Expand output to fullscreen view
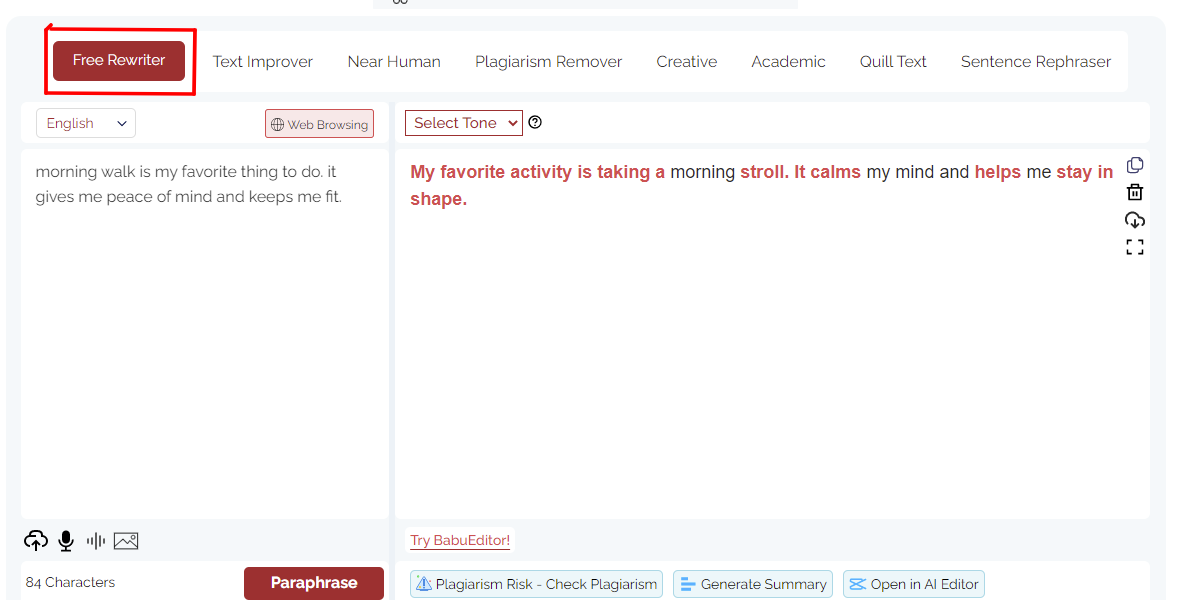This screenshot has height=600, width=1196. tap(1134, 247)
